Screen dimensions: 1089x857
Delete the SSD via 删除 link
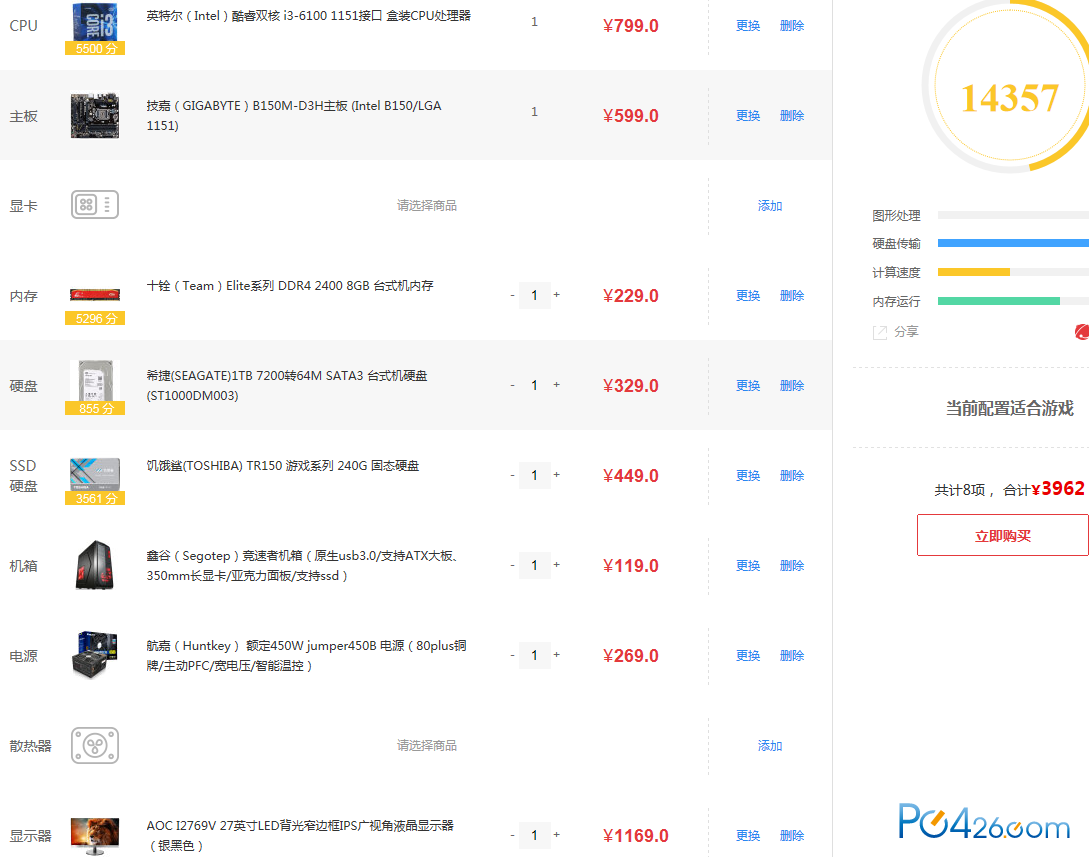pos(792,475)
